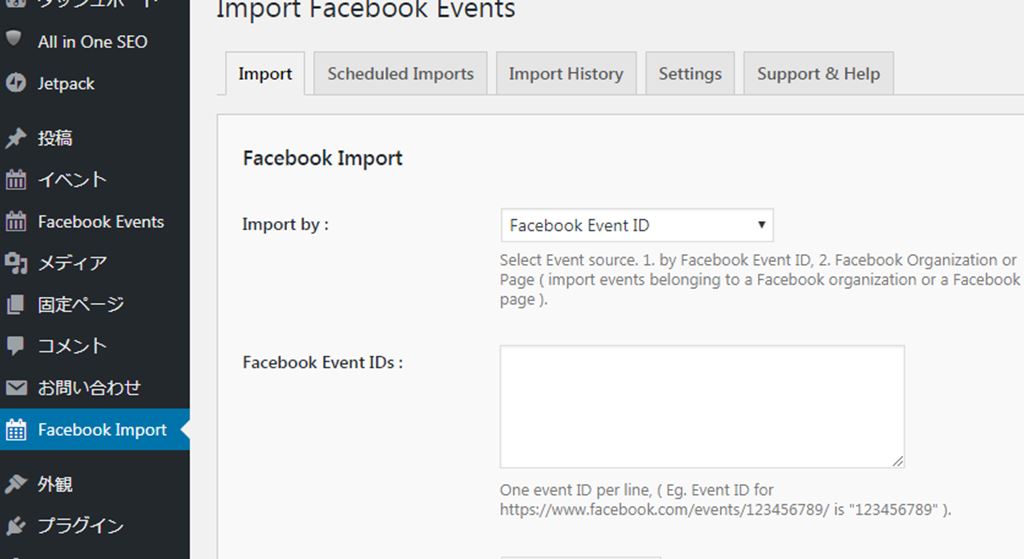Click the pushpin icon beside 投稿
The image size is (1024, 559).
tap(15, 138)
